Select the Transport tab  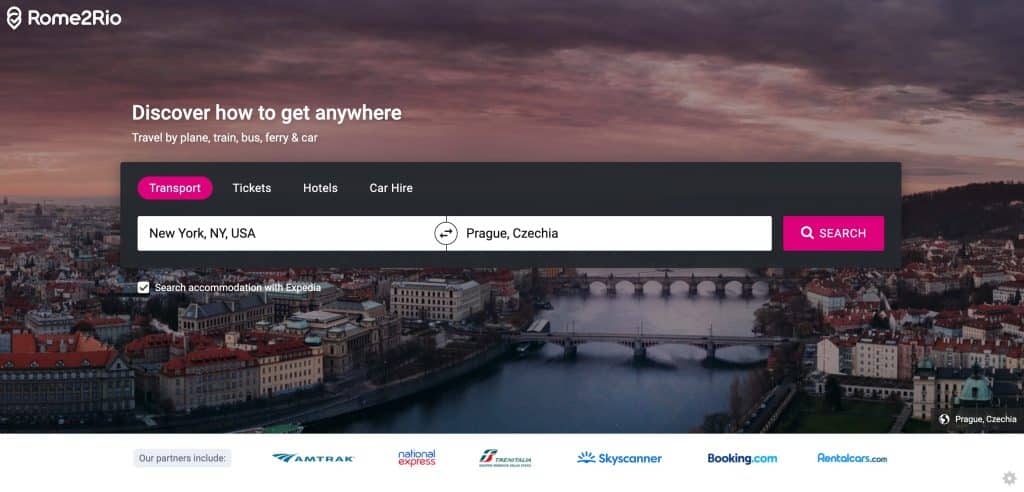tap(175, 188)
